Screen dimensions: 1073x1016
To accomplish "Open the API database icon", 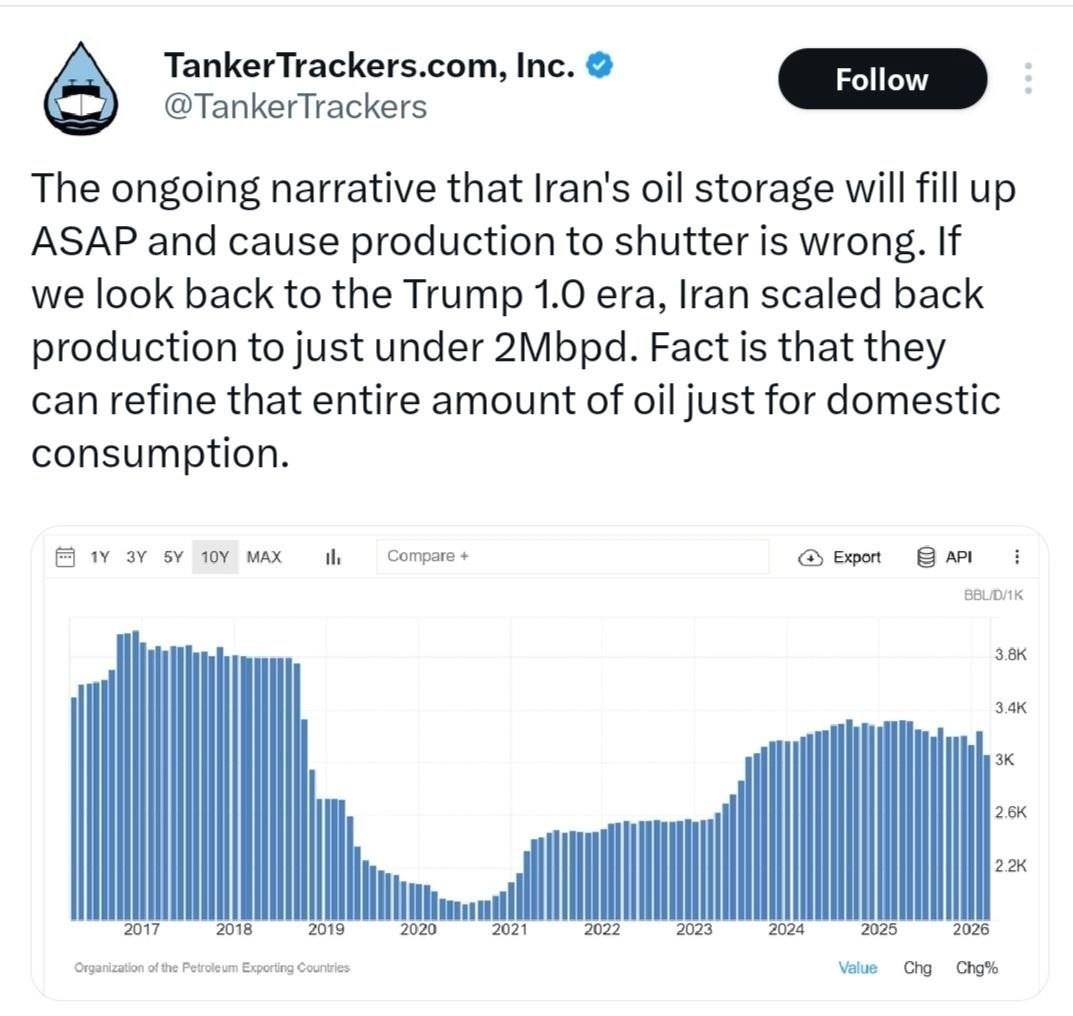I will click(925, 557).
